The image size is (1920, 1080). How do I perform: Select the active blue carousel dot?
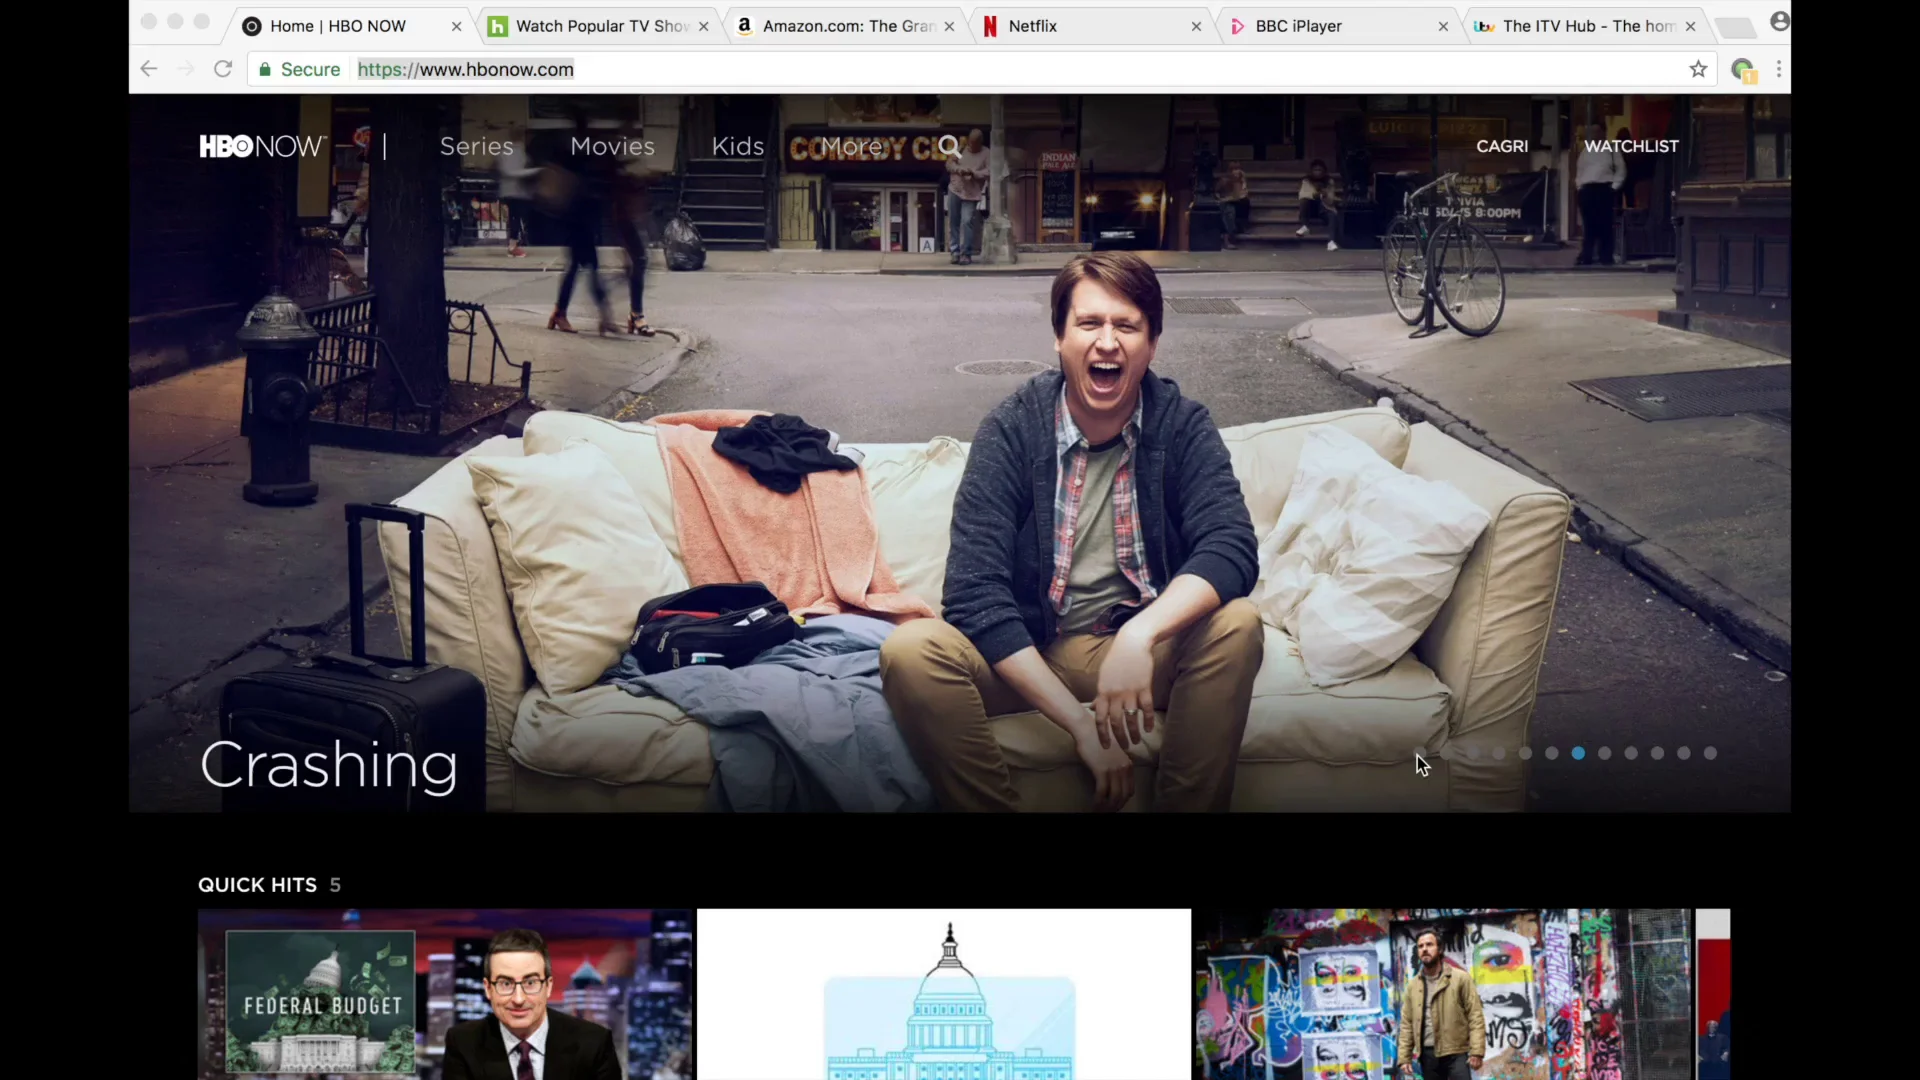pyautogui.click(x=1578, y=753)
